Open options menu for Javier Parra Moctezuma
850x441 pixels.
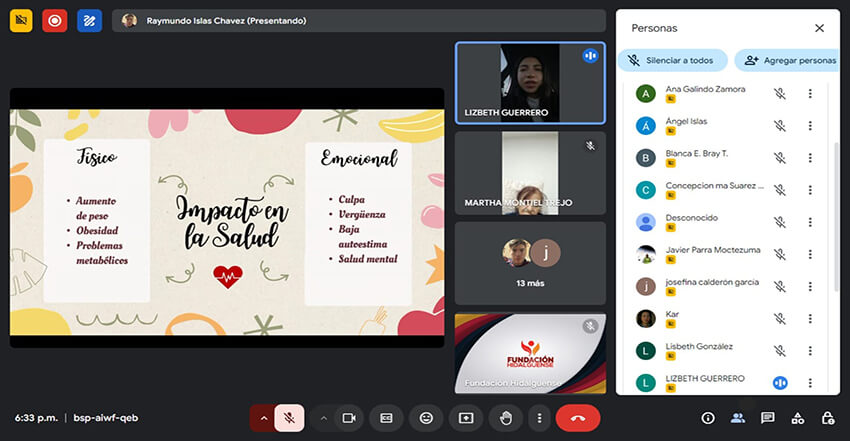810,255
